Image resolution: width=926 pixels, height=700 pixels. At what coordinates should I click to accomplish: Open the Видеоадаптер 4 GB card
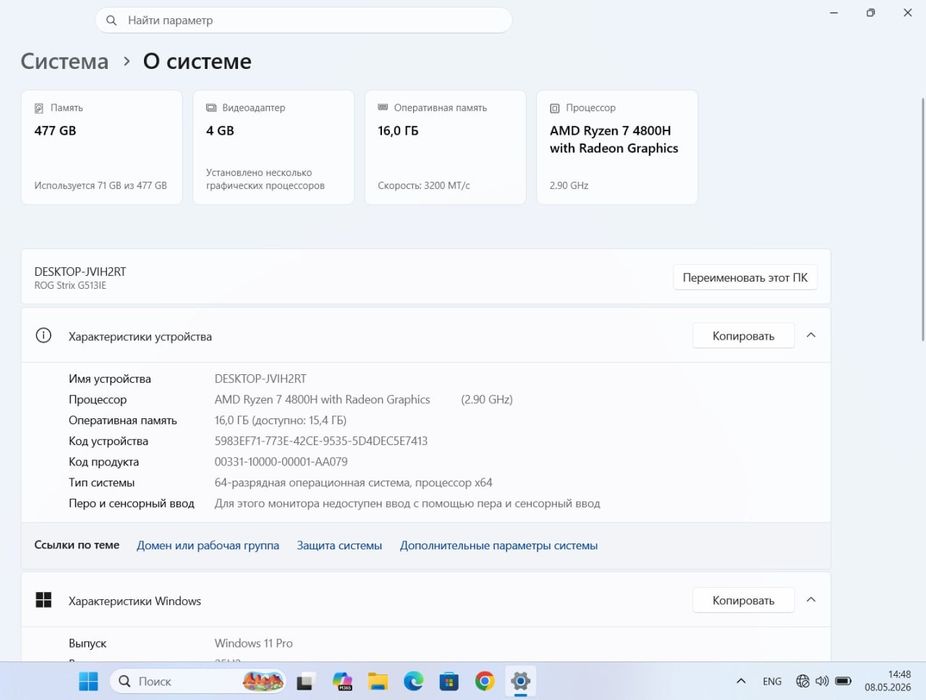(x=273, y=147)
